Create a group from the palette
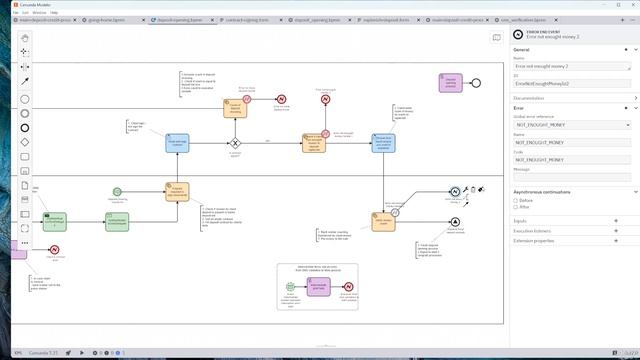 click(25, 229)
